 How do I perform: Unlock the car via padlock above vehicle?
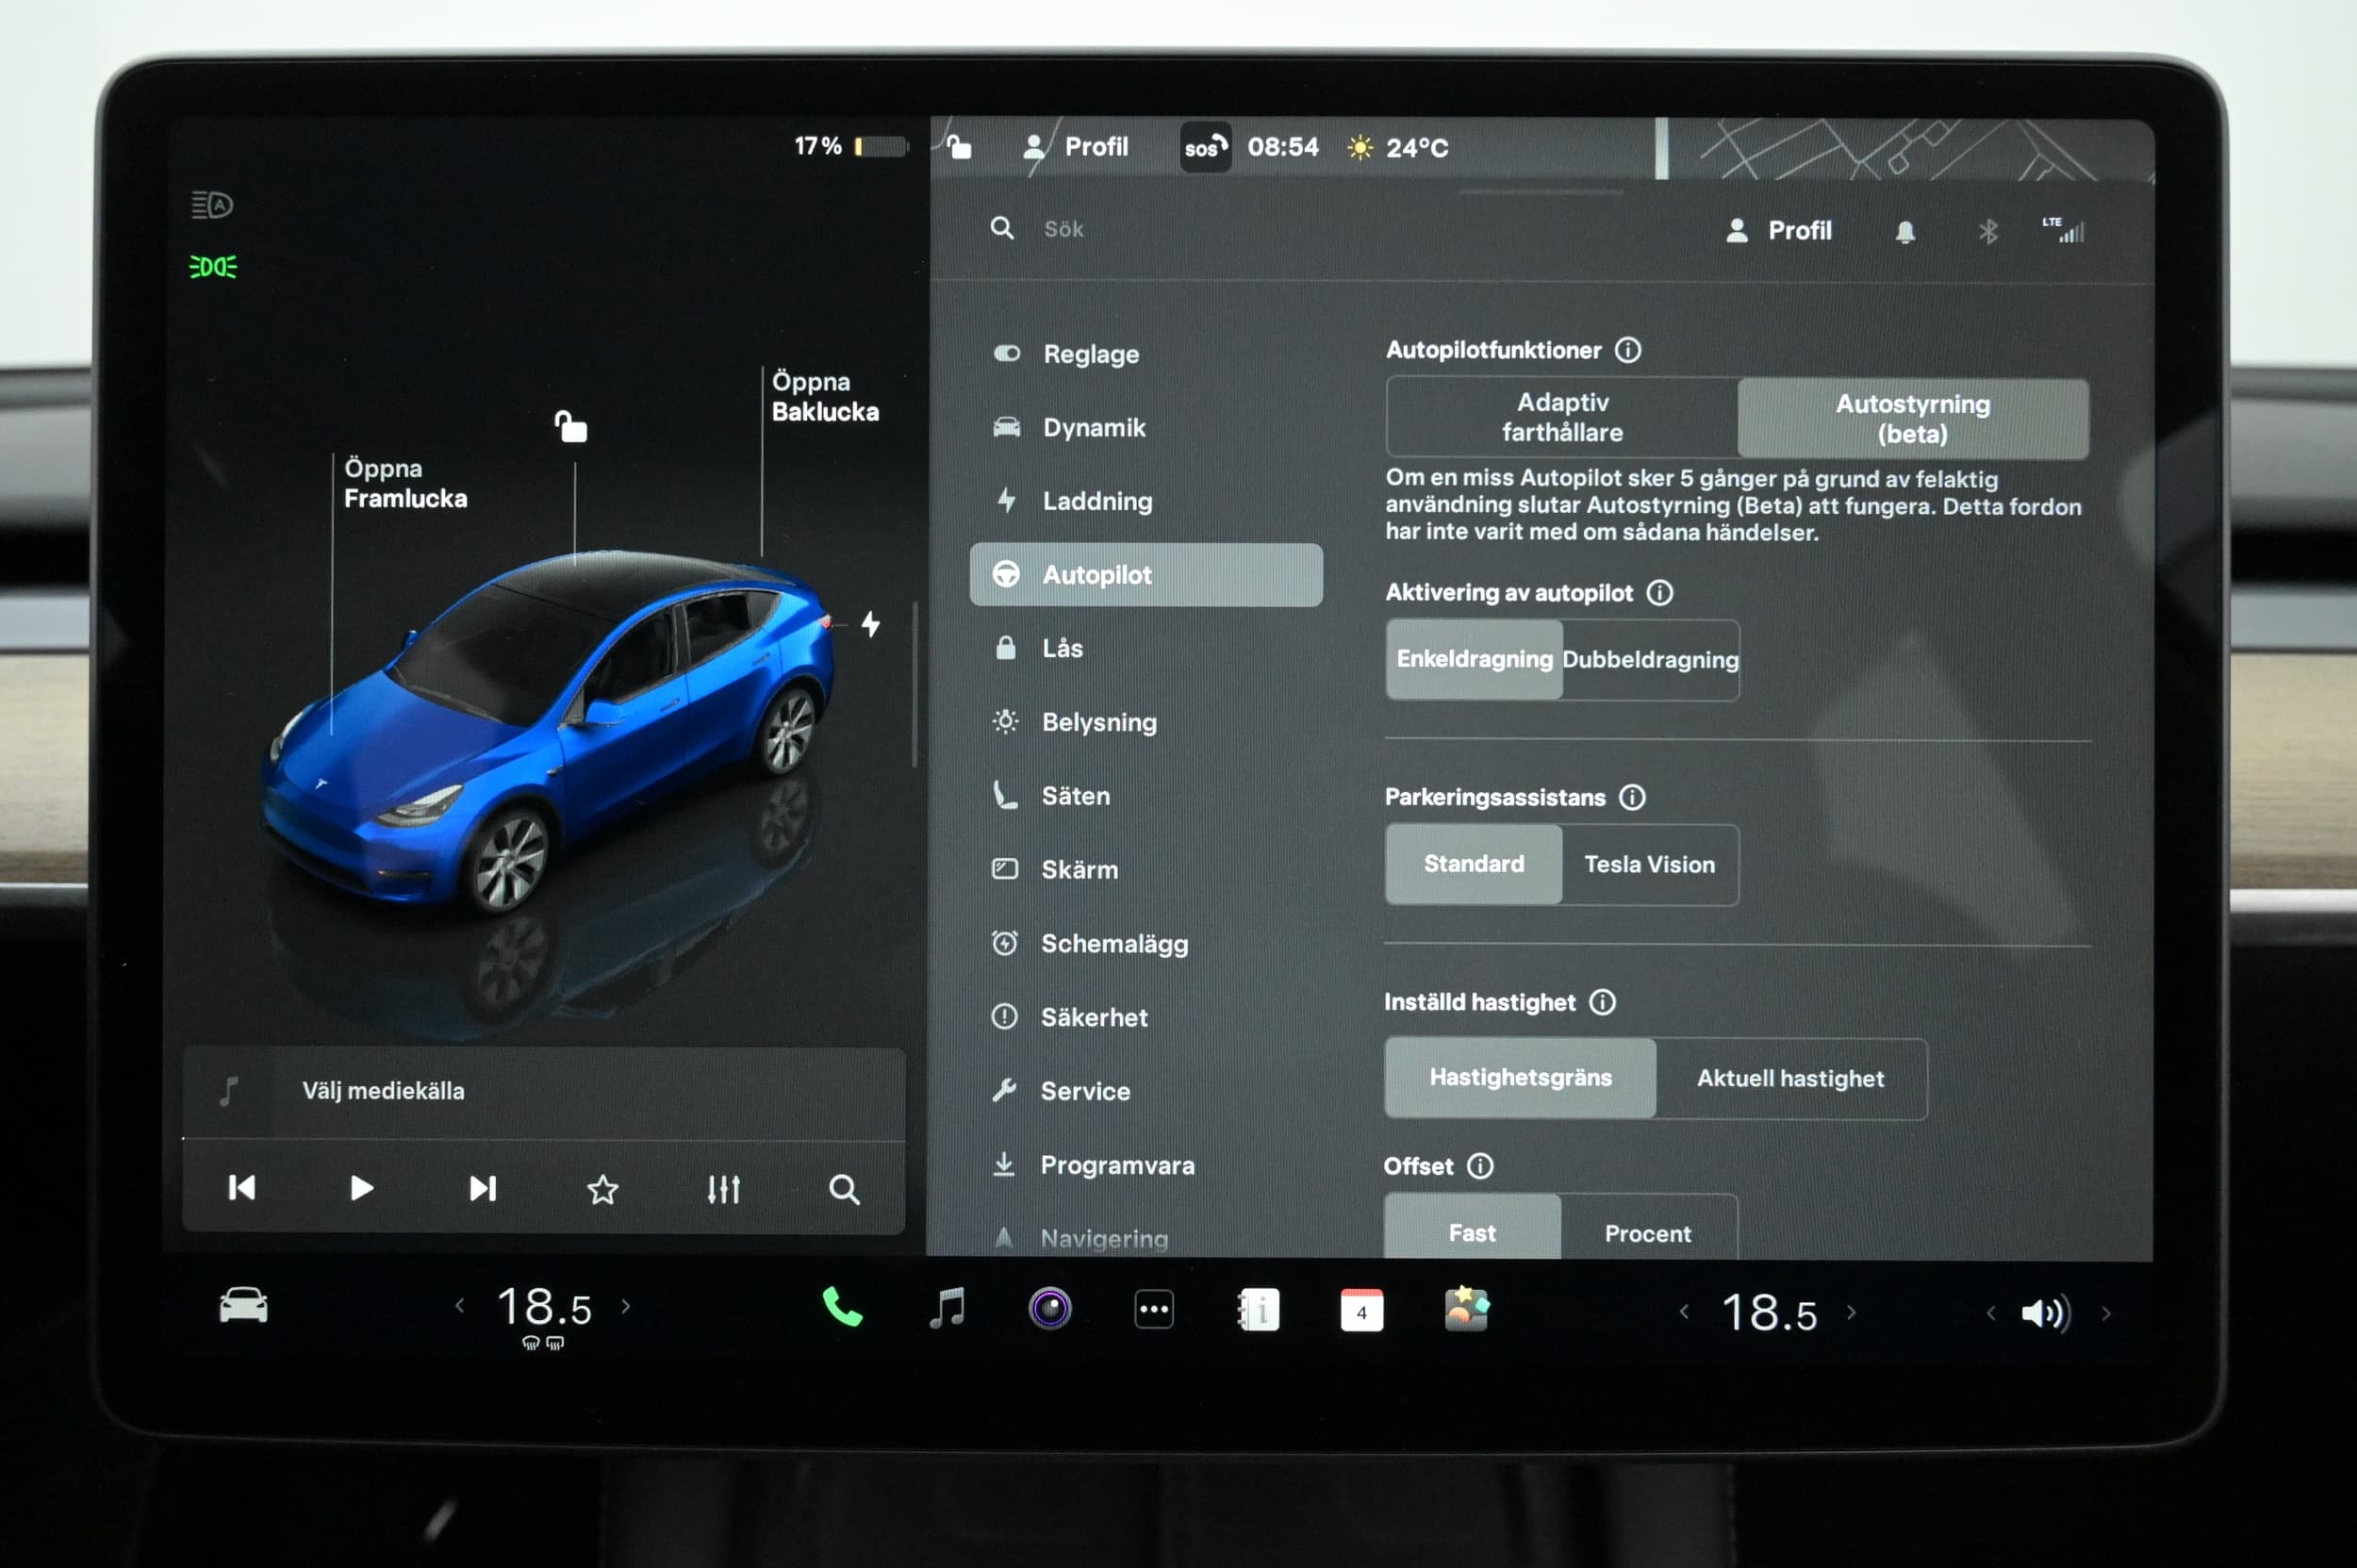coord(571,426)
